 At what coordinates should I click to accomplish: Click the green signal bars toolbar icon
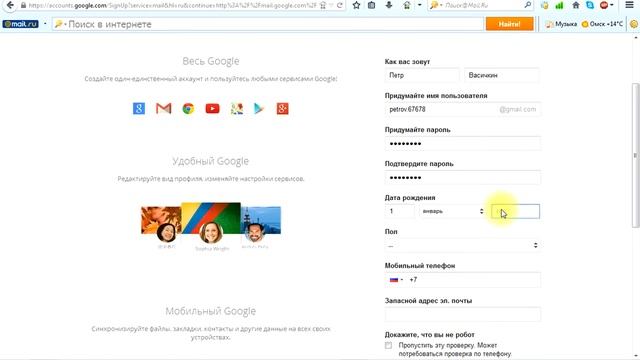559,5
